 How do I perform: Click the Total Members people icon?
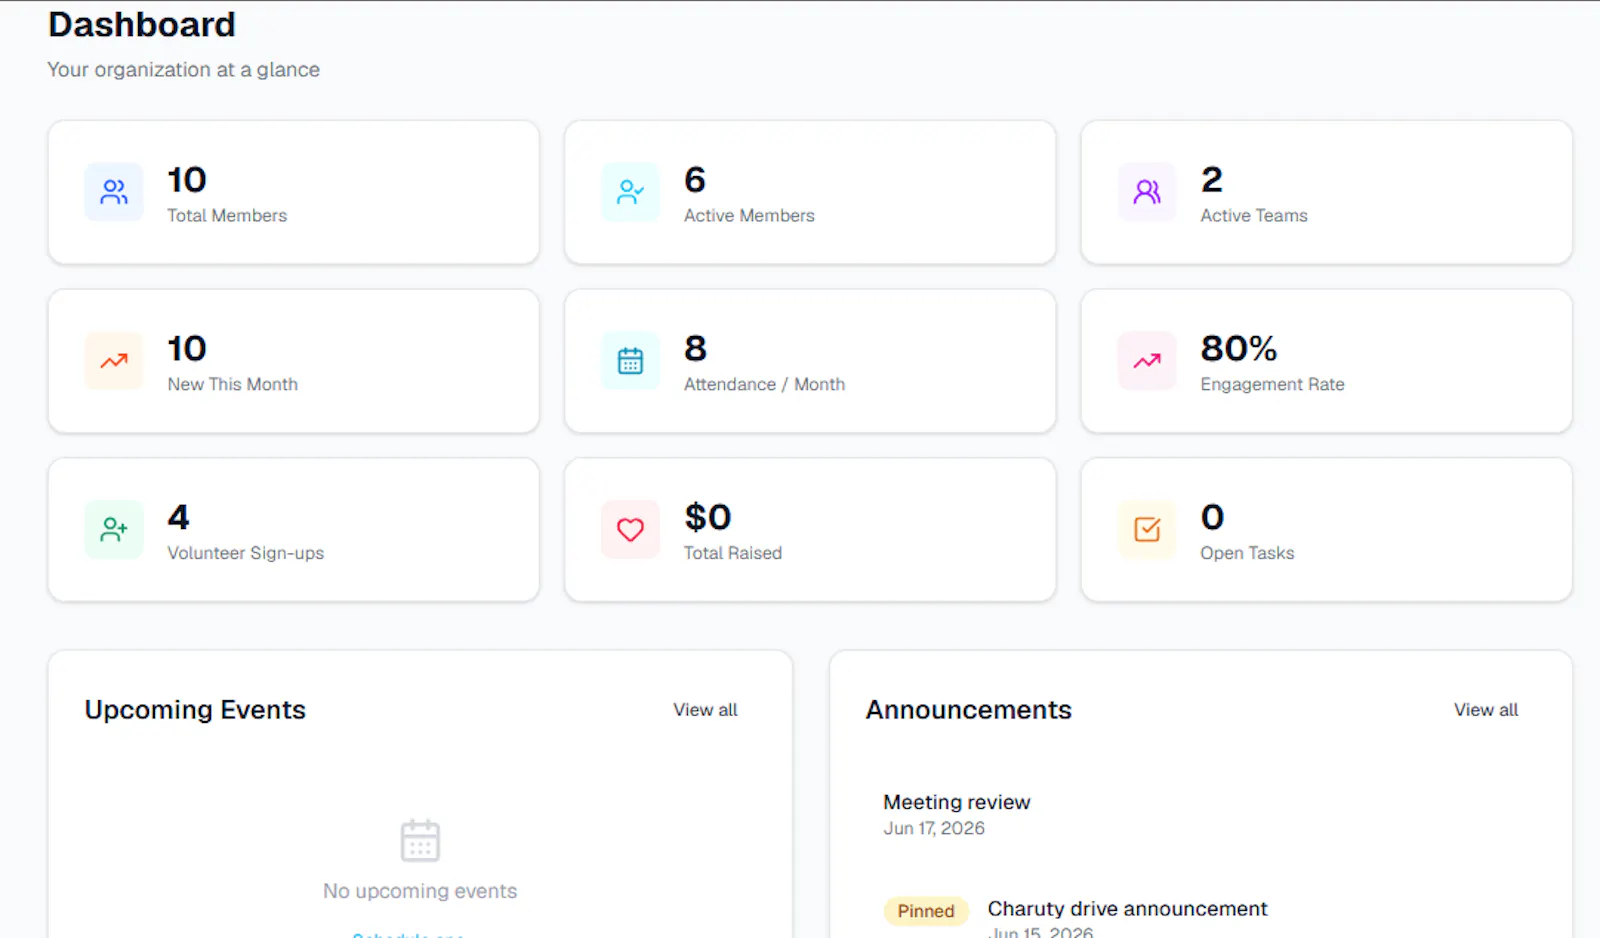114,192
